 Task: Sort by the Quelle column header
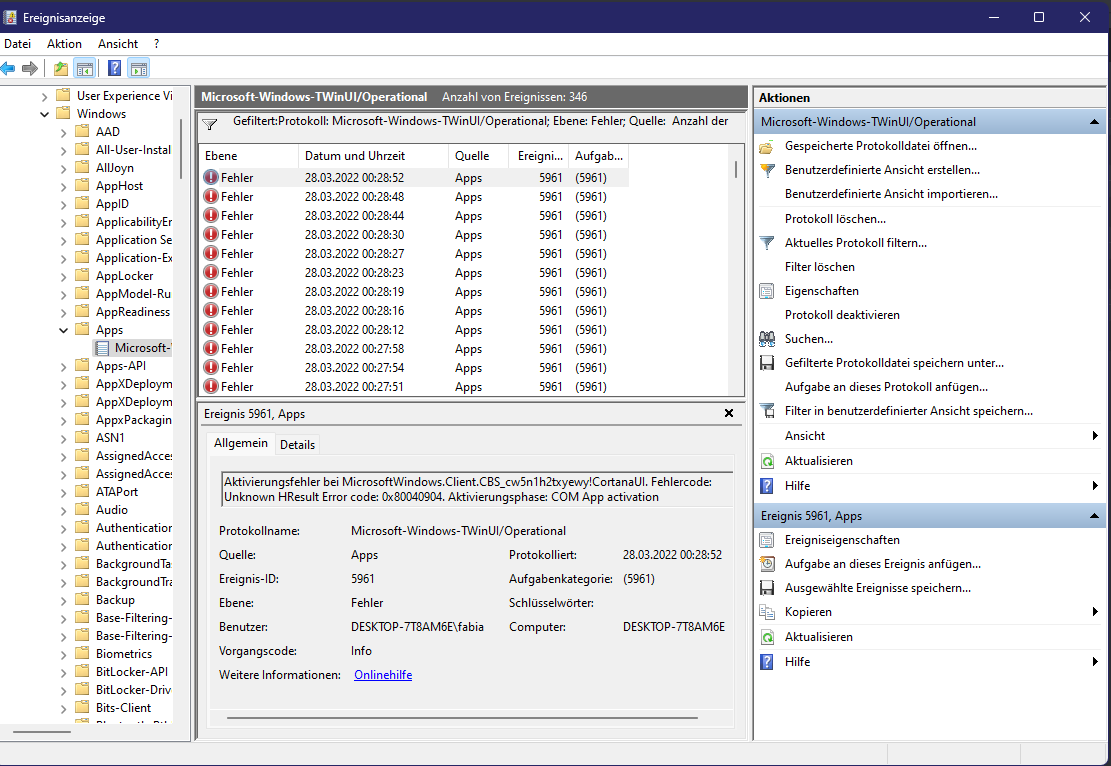click(x=478, y=156)
